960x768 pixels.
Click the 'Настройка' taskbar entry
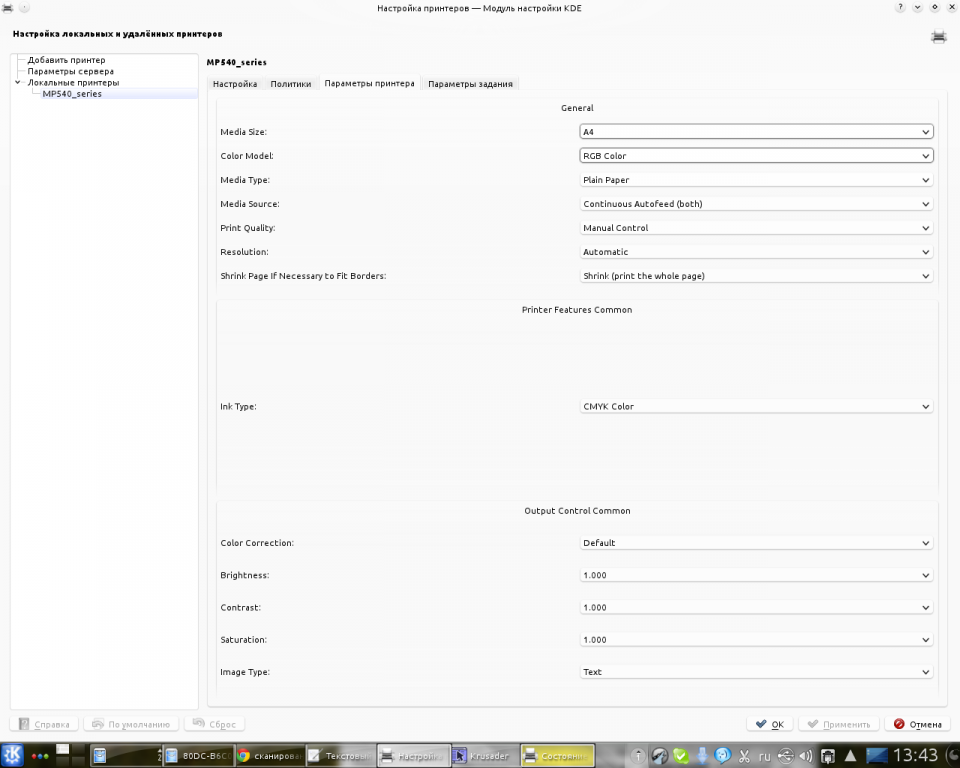pos(413,756)
